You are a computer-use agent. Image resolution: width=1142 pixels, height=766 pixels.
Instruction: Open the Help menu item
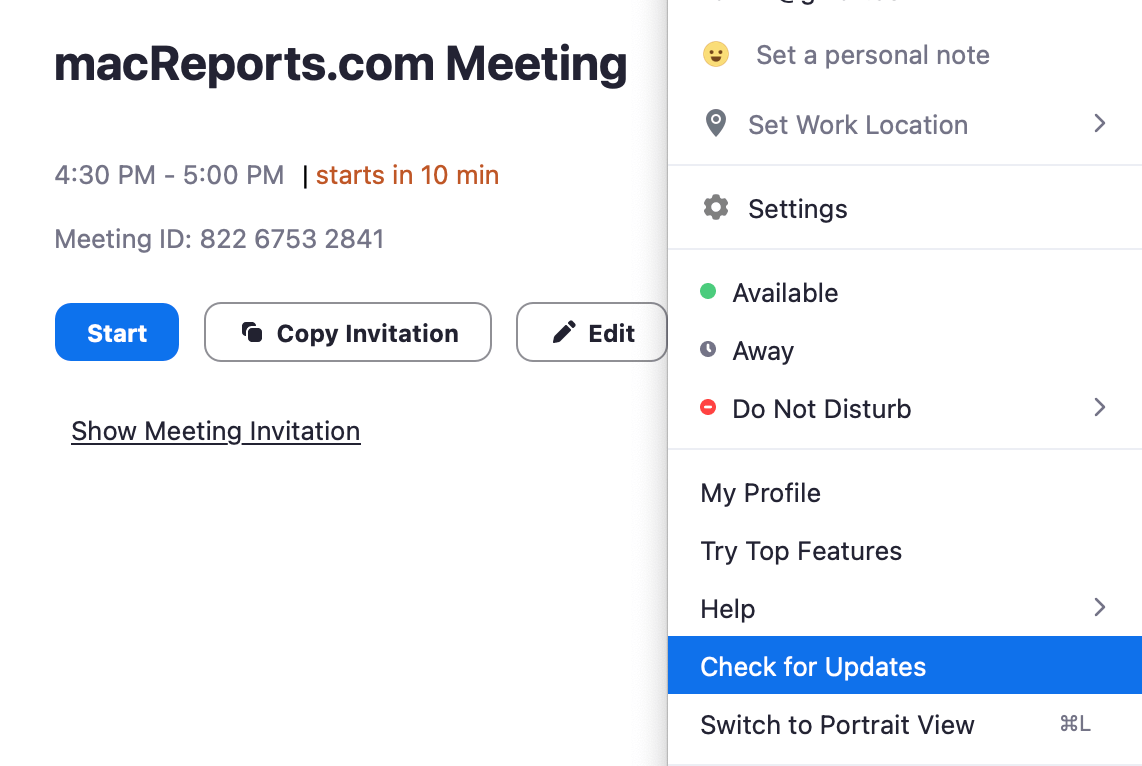(x=905, y=608)
